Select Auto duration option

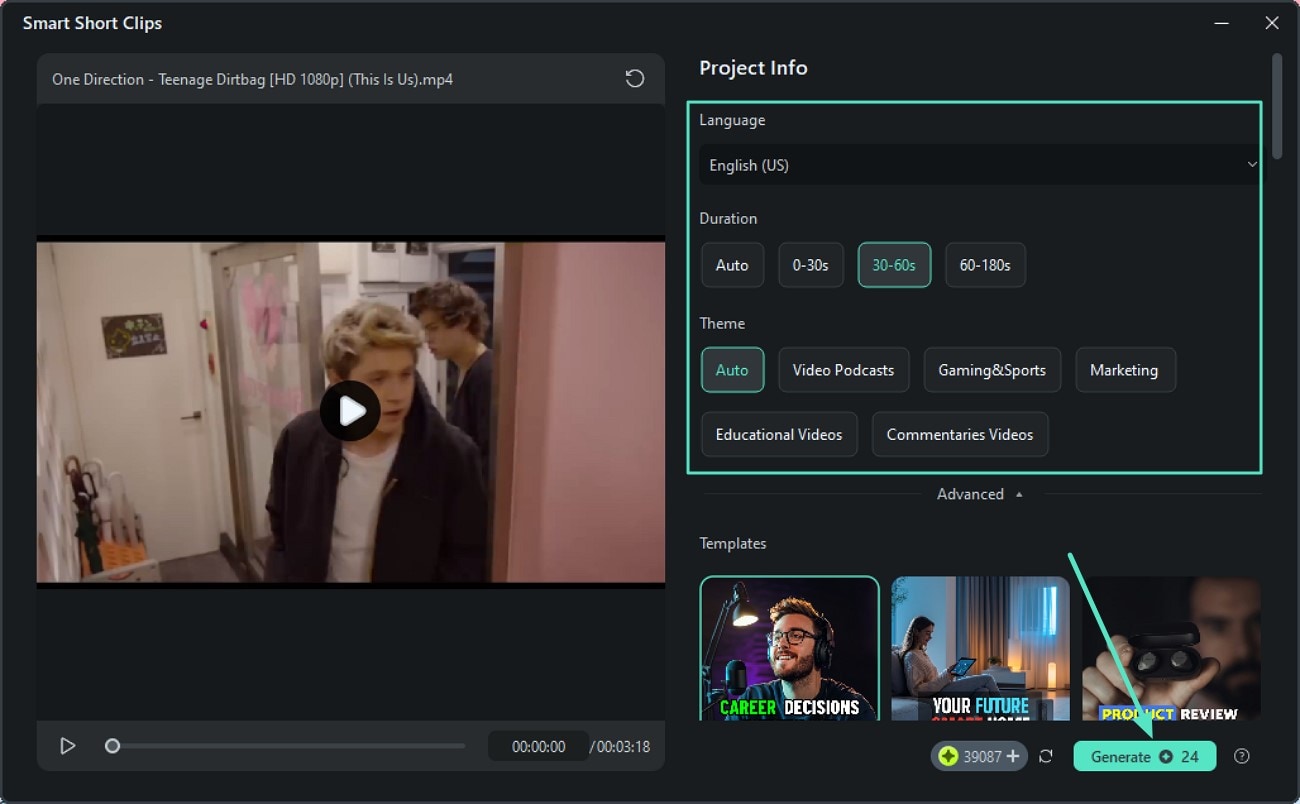pyautogui.click(x=732, y=265)
